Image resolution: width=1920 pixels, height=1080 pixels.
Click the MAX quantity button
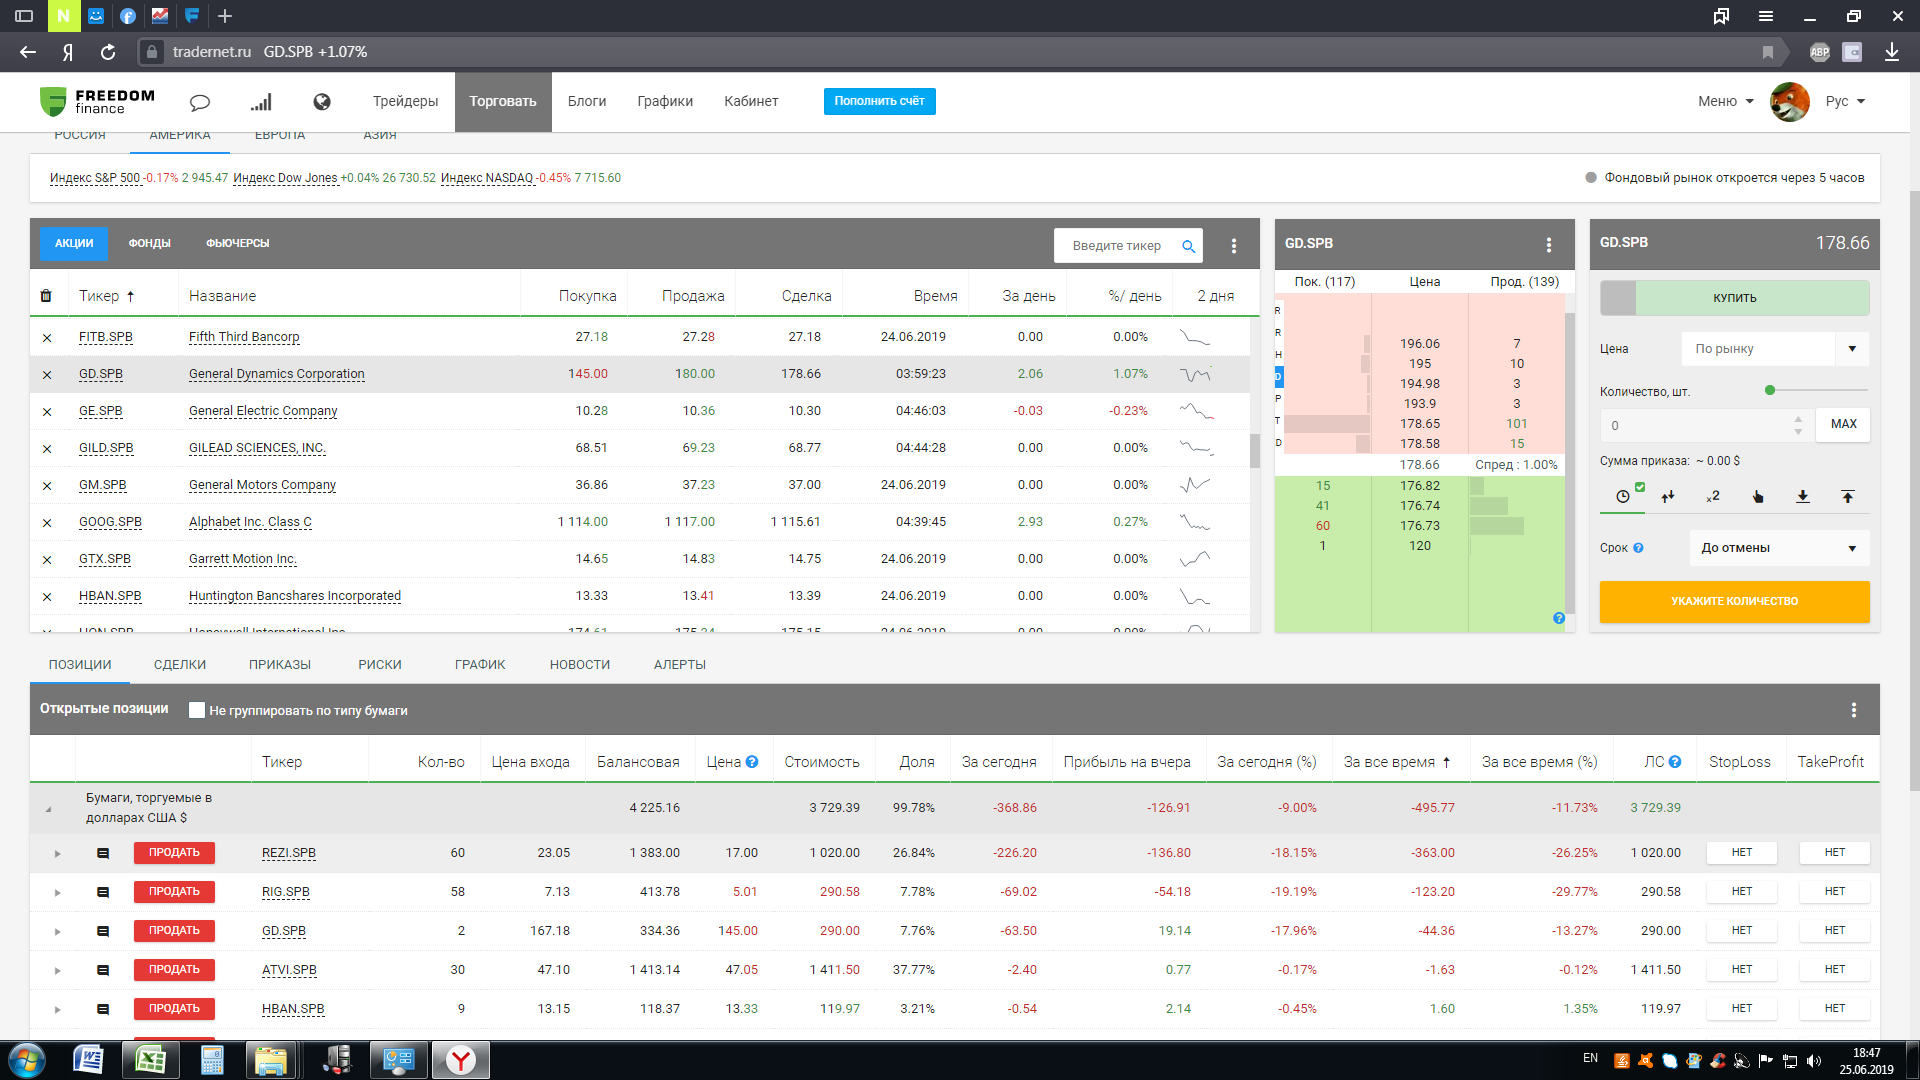[x=1844, y=424]
